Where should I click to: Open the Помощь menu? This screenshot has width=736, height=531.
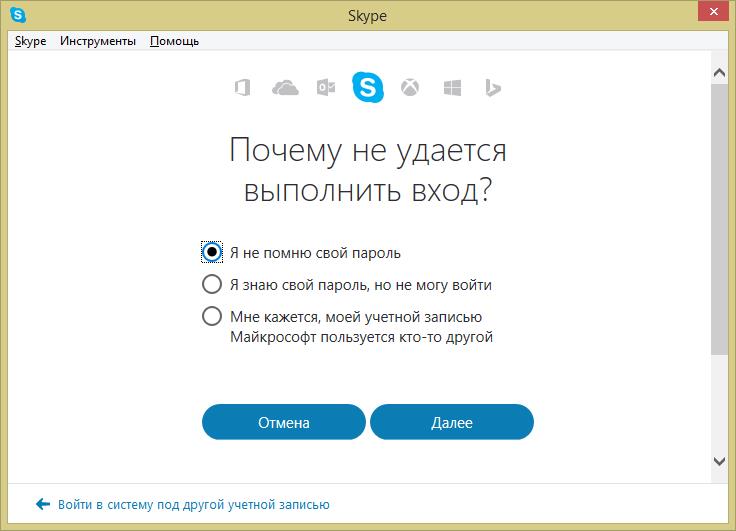tap(174, 41)
